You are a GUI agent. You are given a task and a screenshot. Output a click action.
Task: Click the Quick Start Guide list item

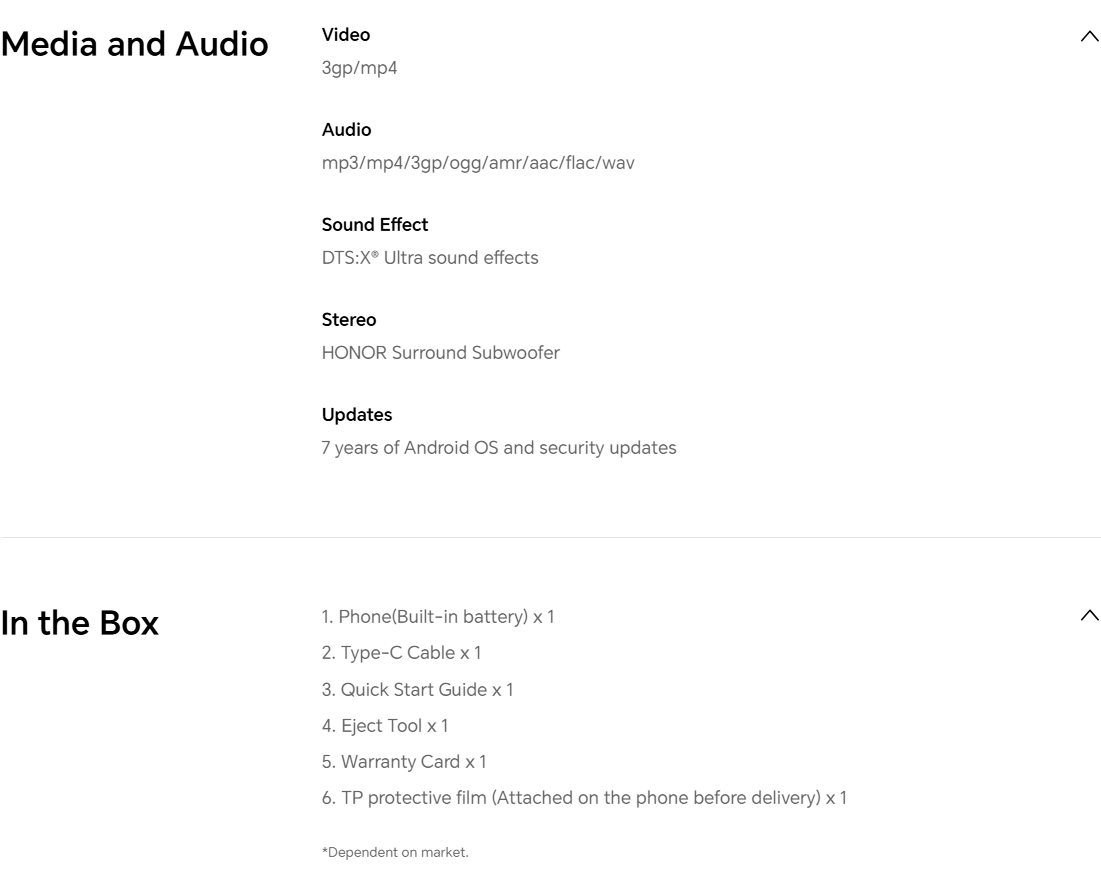pos(418,689)
